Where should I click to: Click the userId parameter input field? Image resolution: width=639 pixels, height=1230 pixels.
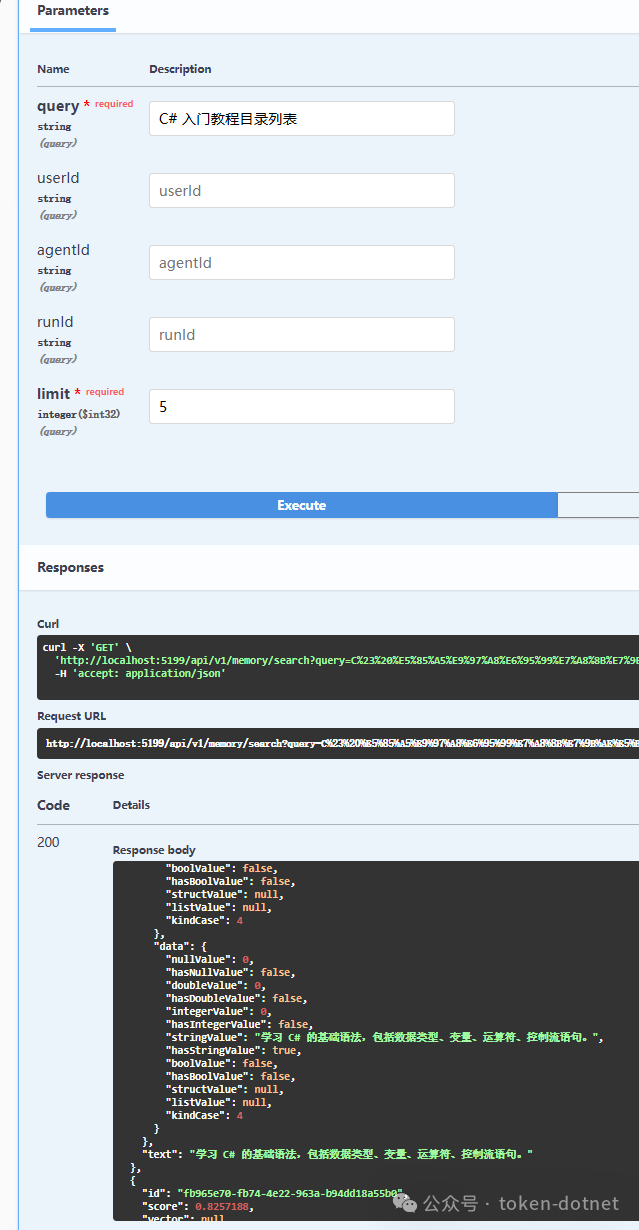[300, 190]
